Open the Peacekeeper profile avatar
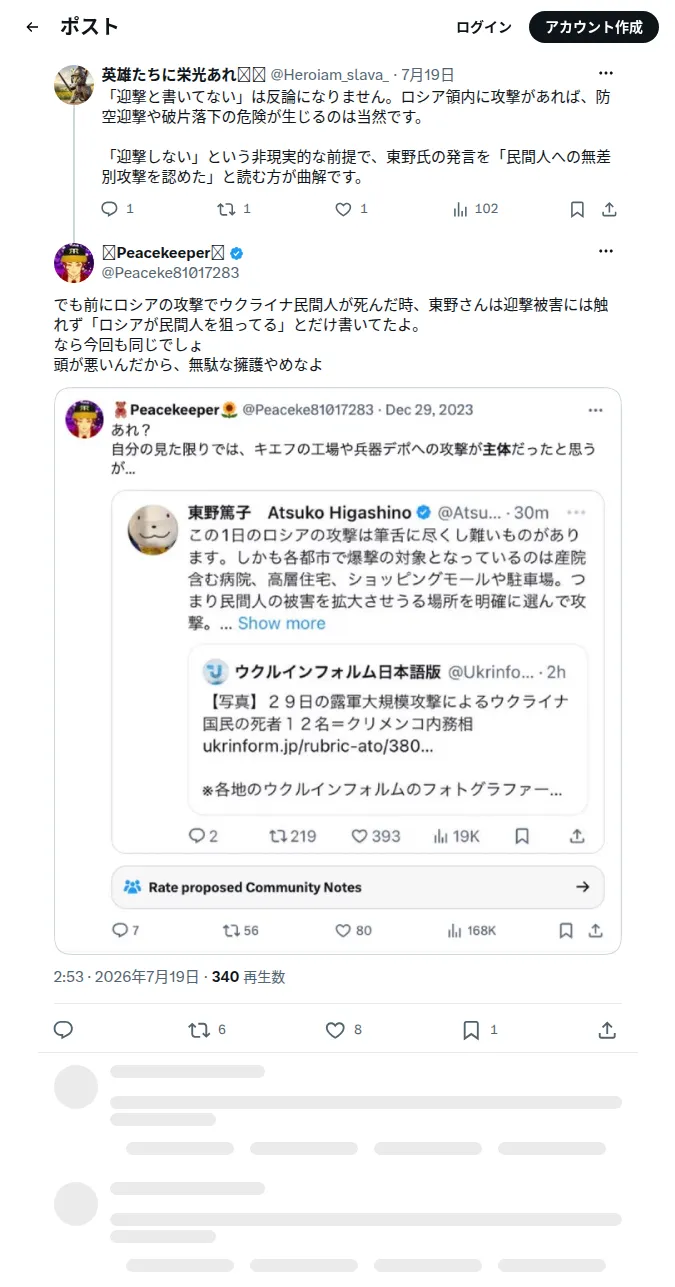Viewport: 675px width, 1287px height. point(74,262)
